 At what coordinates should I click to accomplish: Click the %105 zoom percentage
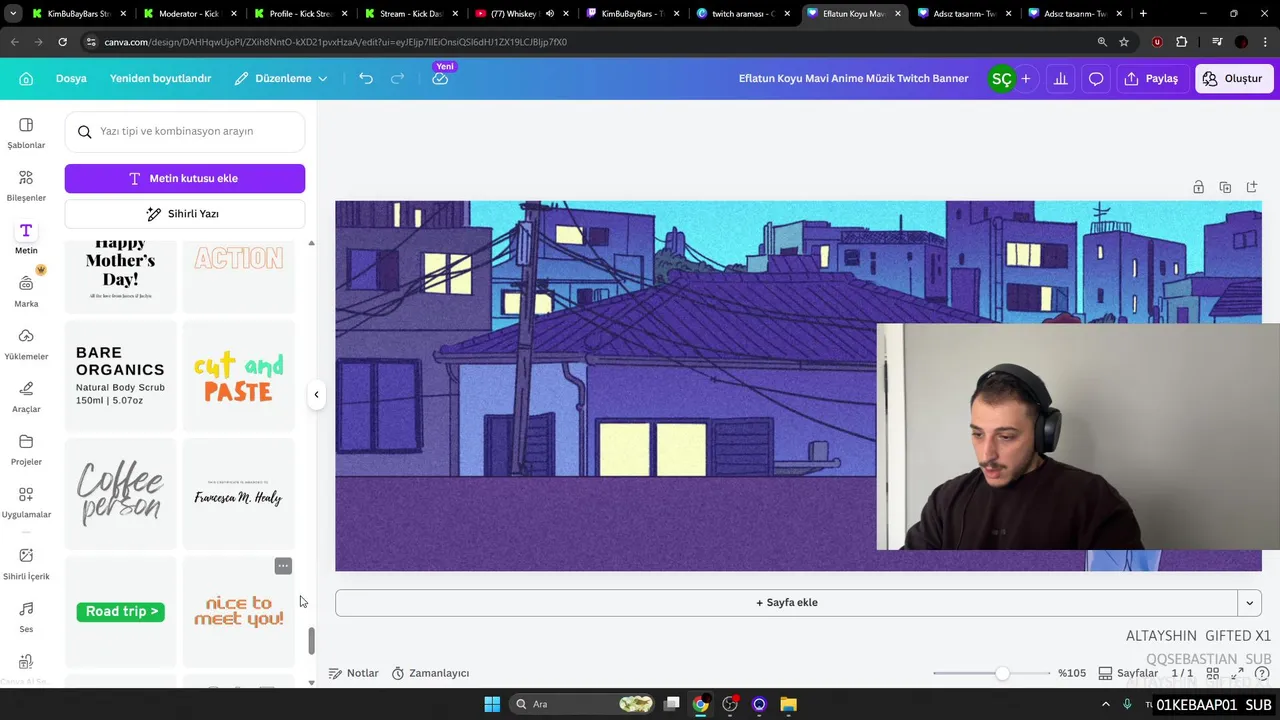point(1072,673)
